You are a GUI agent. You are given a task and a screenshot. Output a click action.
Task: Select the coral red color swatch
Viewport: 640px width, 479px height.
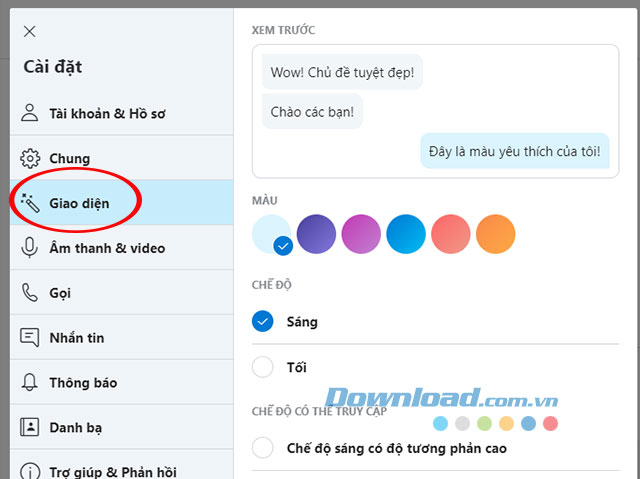tap(451, 234)
